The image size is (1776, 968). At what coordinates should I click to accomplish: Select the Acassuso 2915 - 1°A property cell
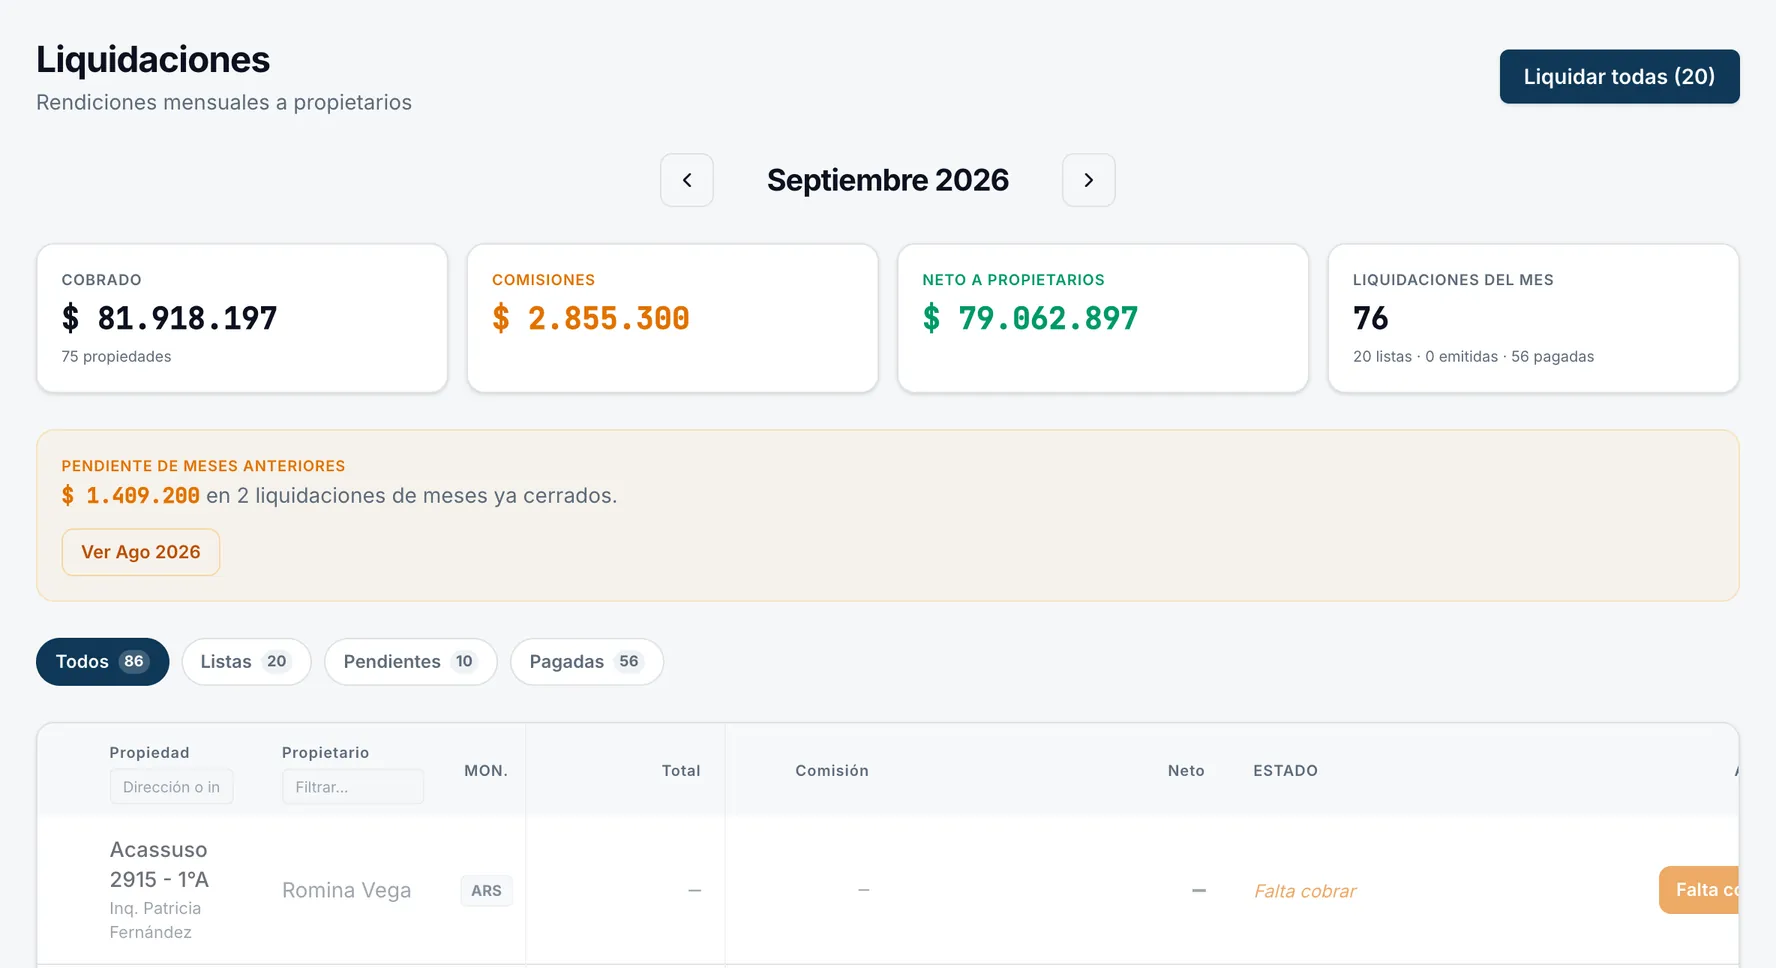(x=159, y=865)
